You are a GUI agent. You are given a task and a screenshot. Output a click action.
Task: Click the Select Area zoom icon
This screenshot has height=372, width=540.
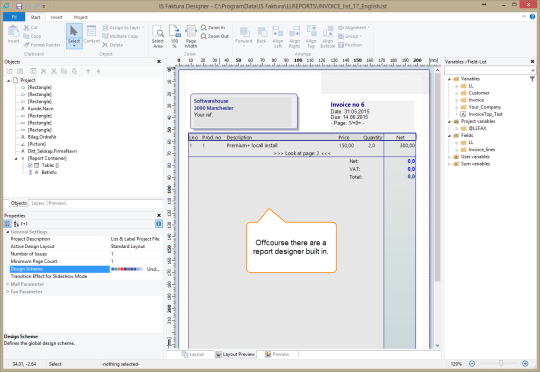[x=158, y=36]
